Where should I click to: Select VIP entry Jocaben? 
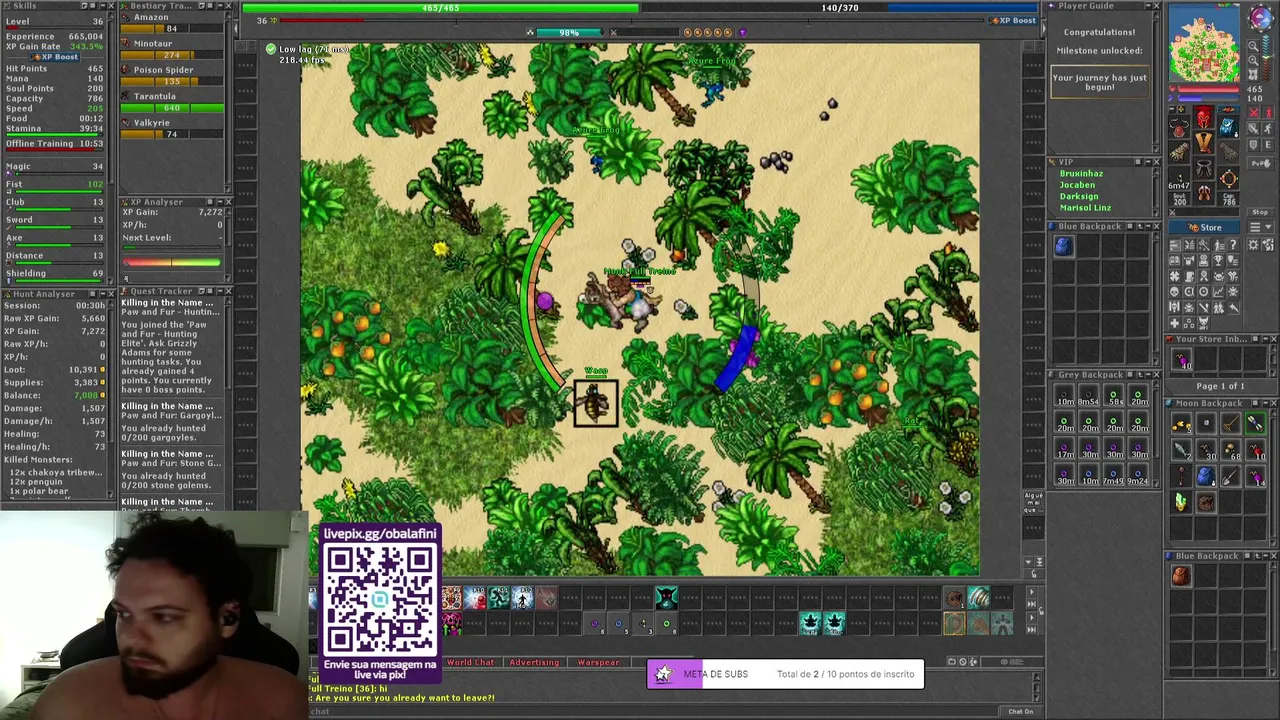[x=1077, y=185]
